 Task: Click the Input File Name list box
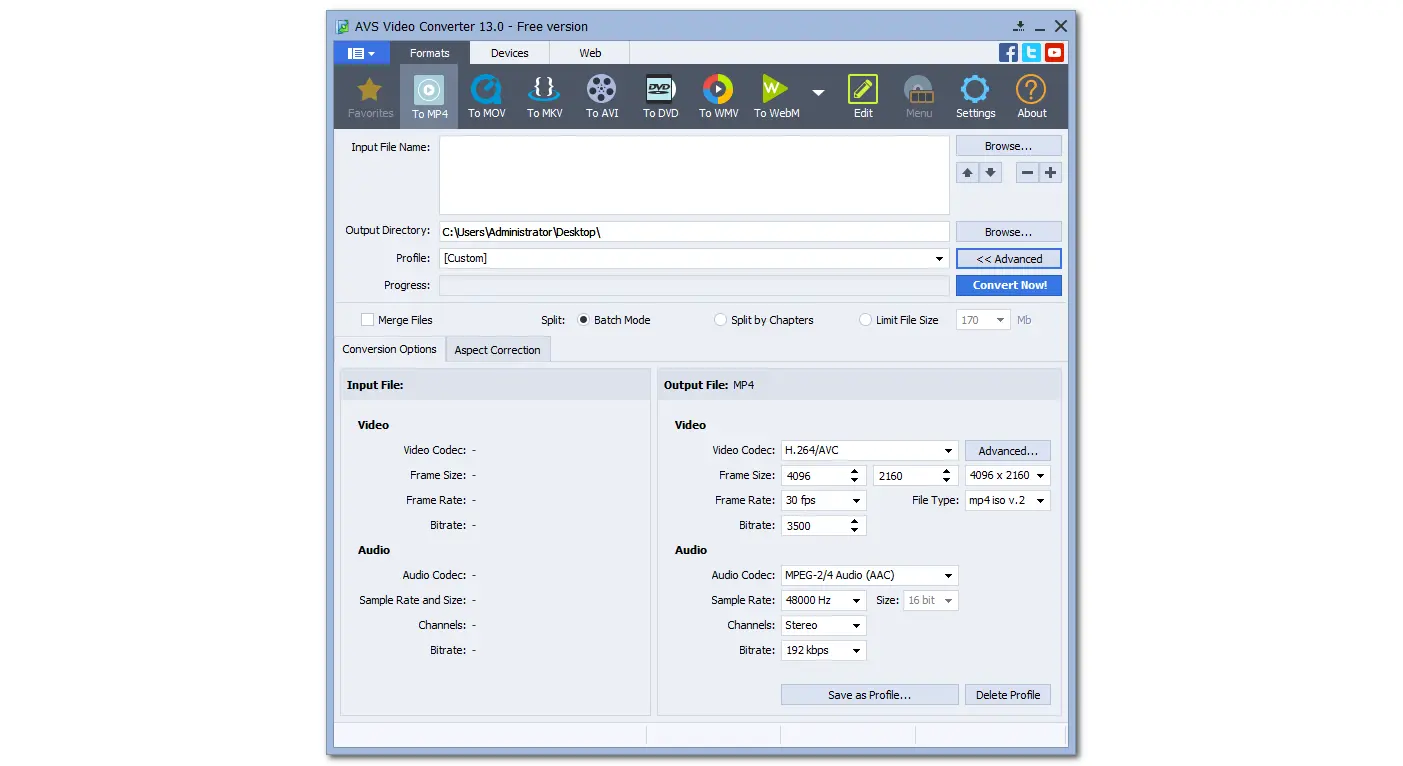coord(694,175)
